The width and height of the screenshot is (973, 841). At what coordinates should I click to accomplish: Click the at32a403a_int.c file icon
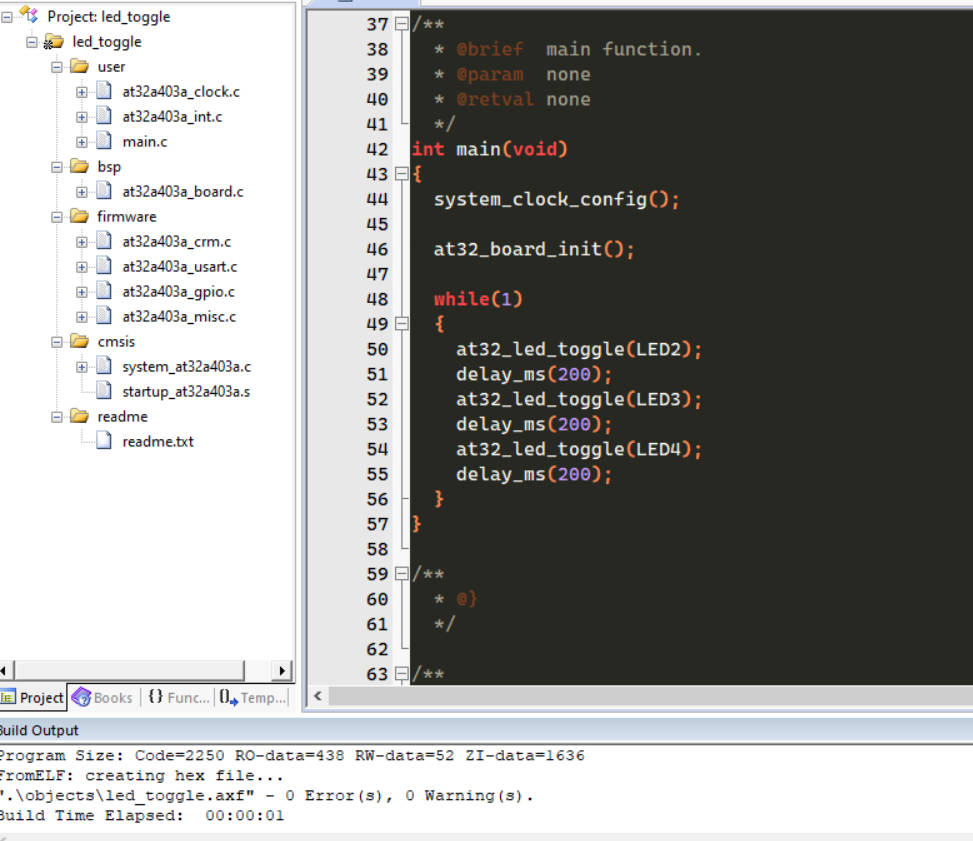[x=104, y=115]
